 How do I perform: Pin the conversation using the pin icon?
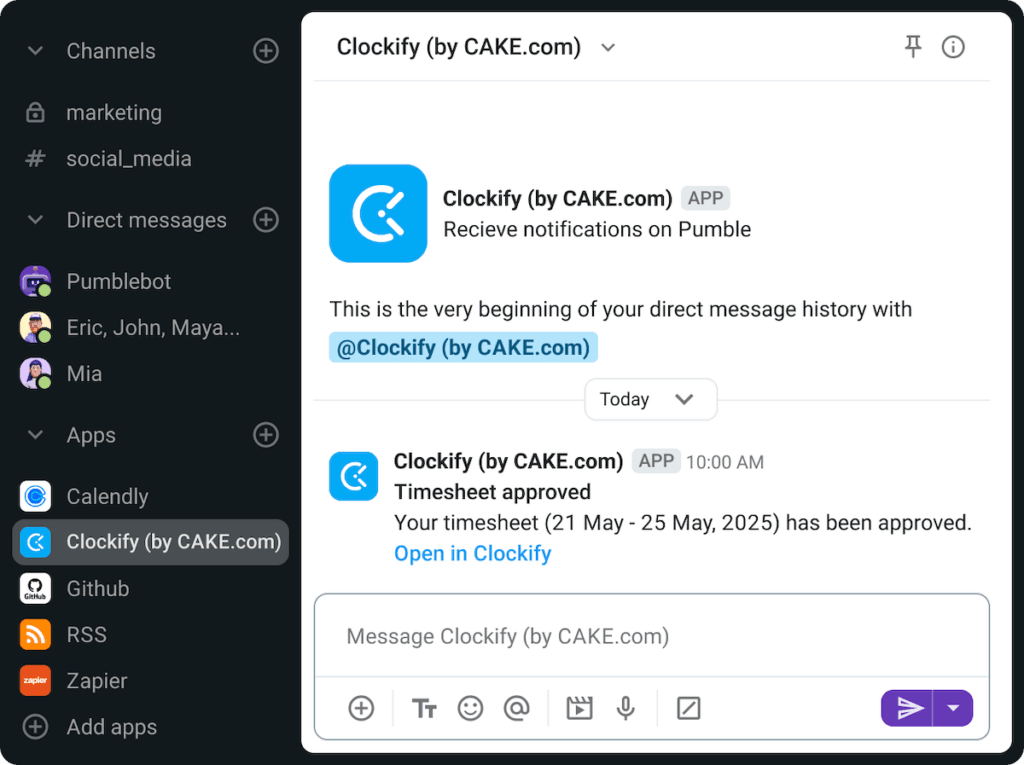tap(913, 47)
